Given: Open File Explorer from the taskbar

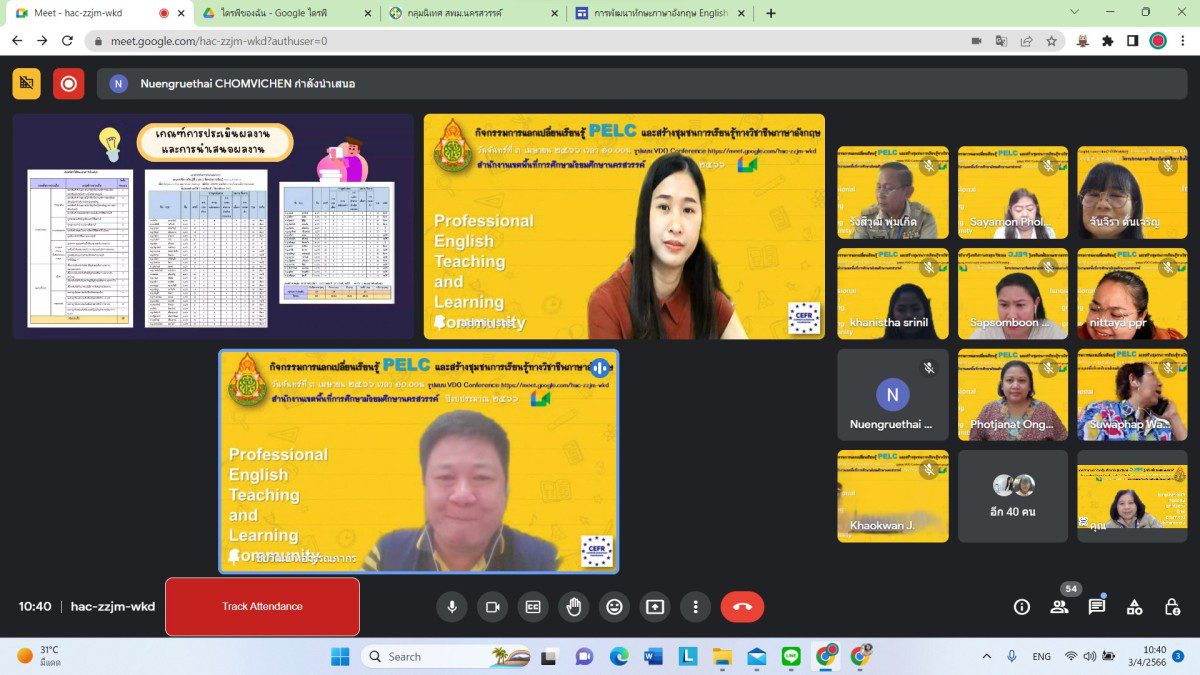Looking at the screenshot, I should click(x=722, y=656).
